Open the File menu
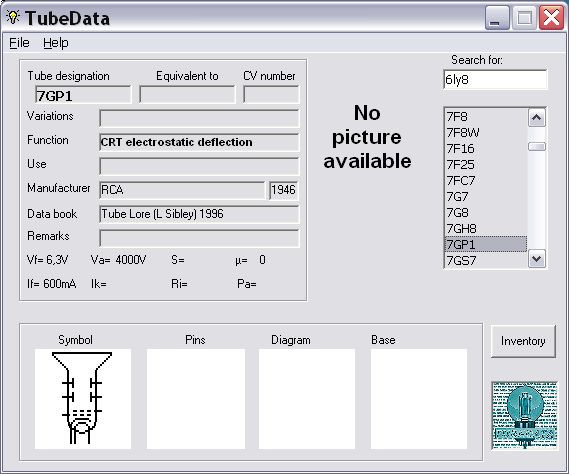Screen dimensions: 569x474 (x=19, y=43)
